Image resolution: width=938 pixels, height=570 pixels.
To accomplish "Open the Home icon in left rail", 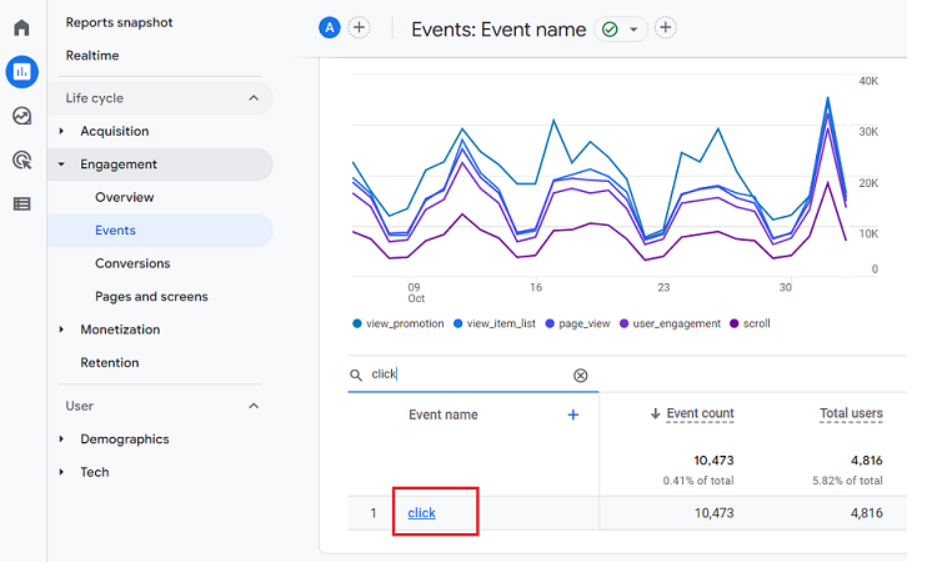I will pyautogui.click(x=22, y=28).
